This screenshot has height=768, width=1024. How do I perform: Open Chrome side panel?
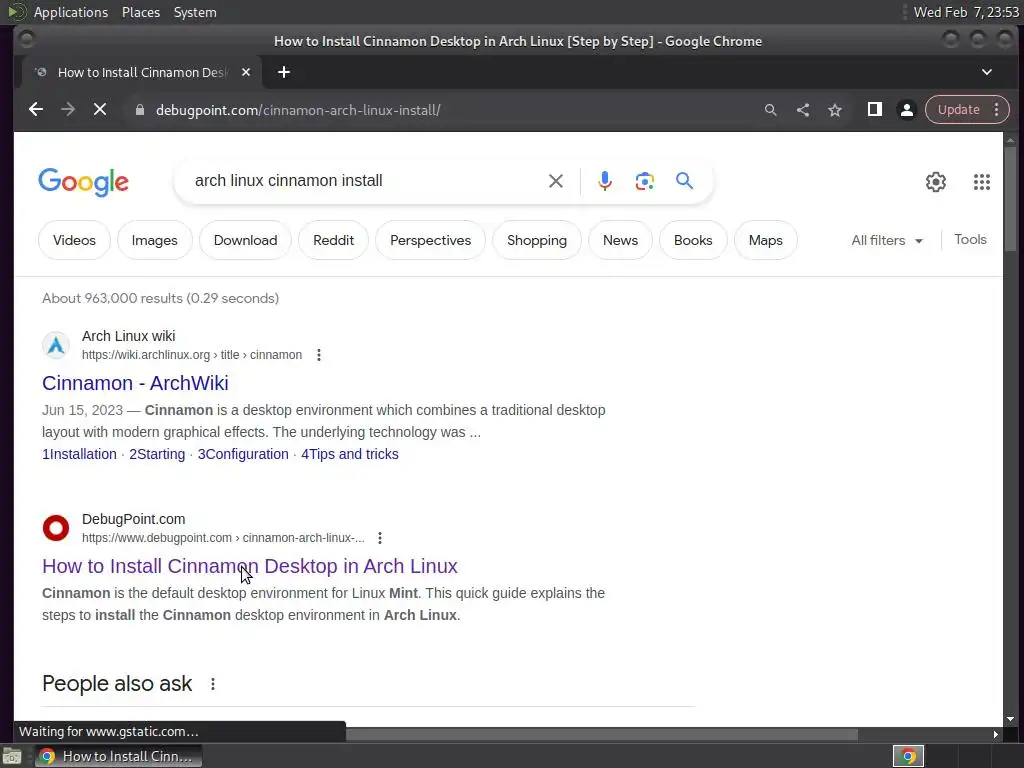[874, 110]
